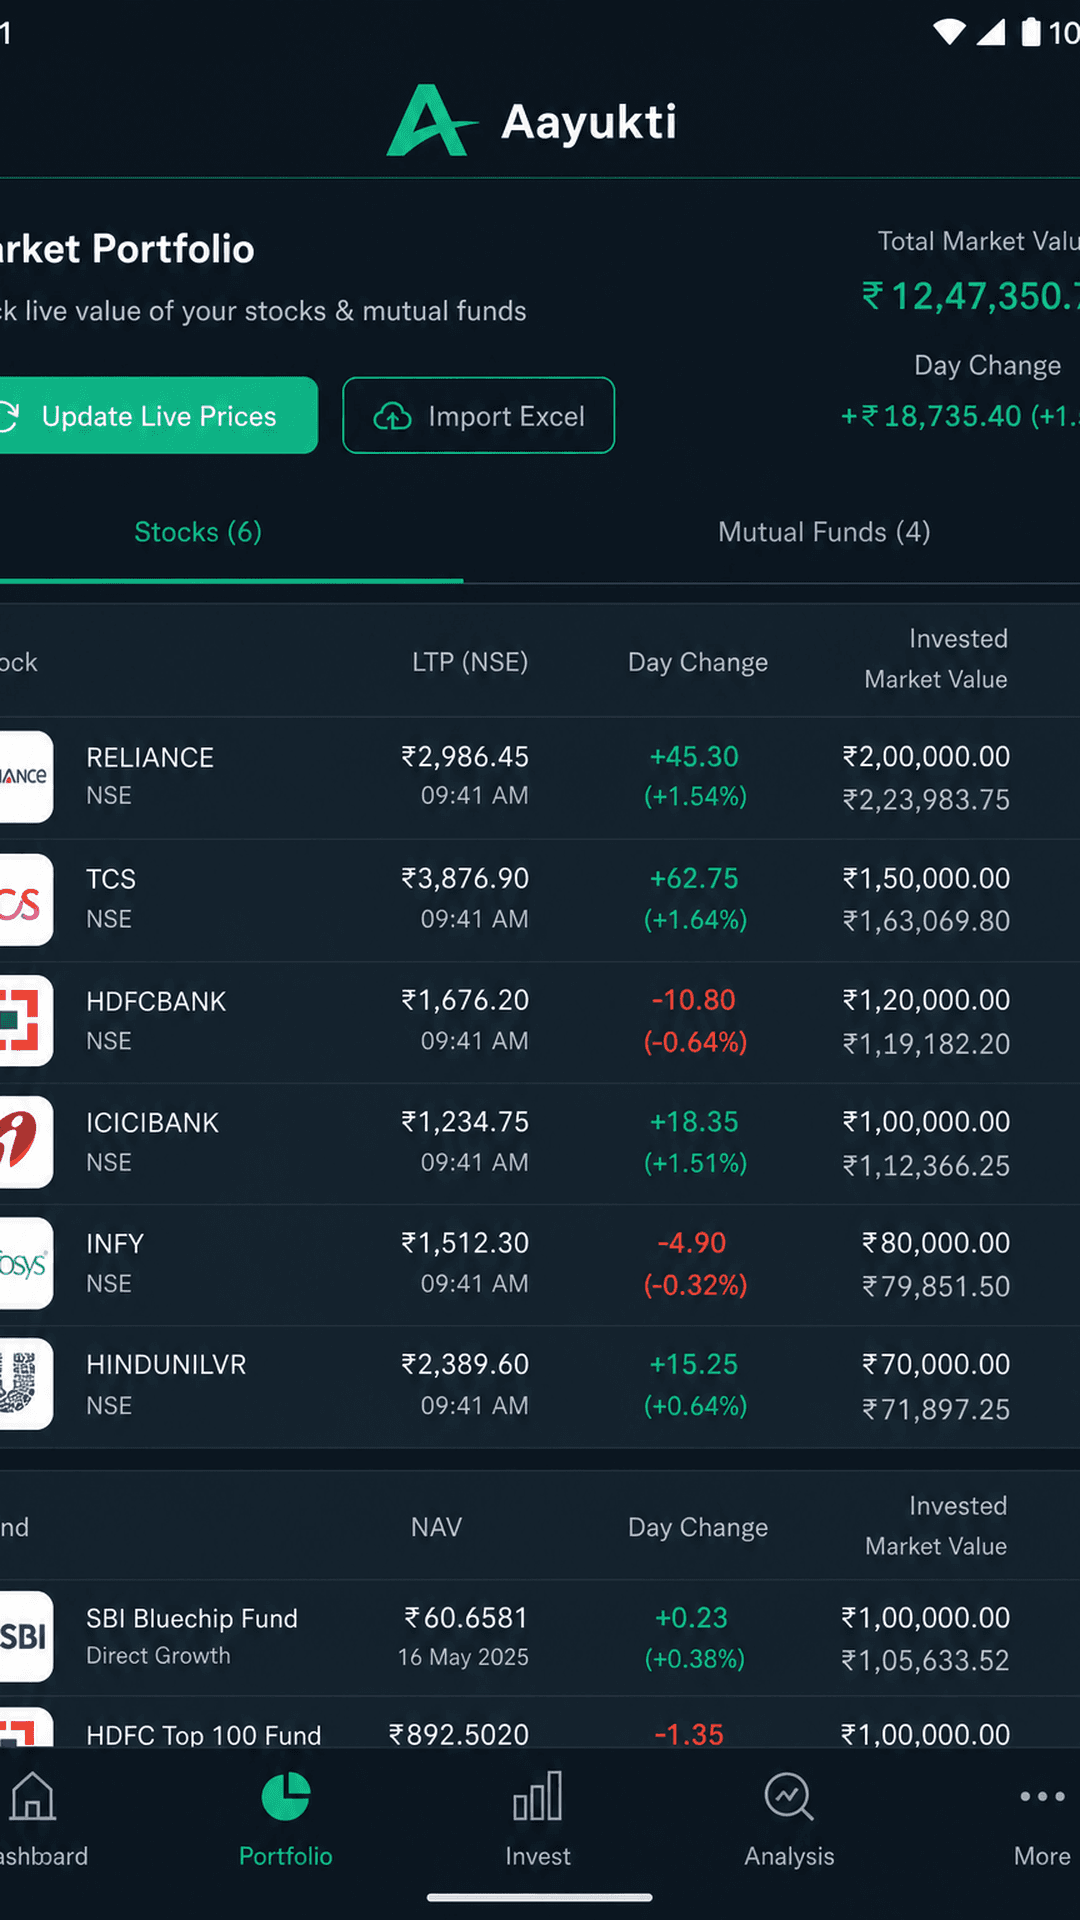The width and height of the screenshot is (1080, 1920).
Task: Sort by the LTP (NSE) column header
Action: (470, 662)
